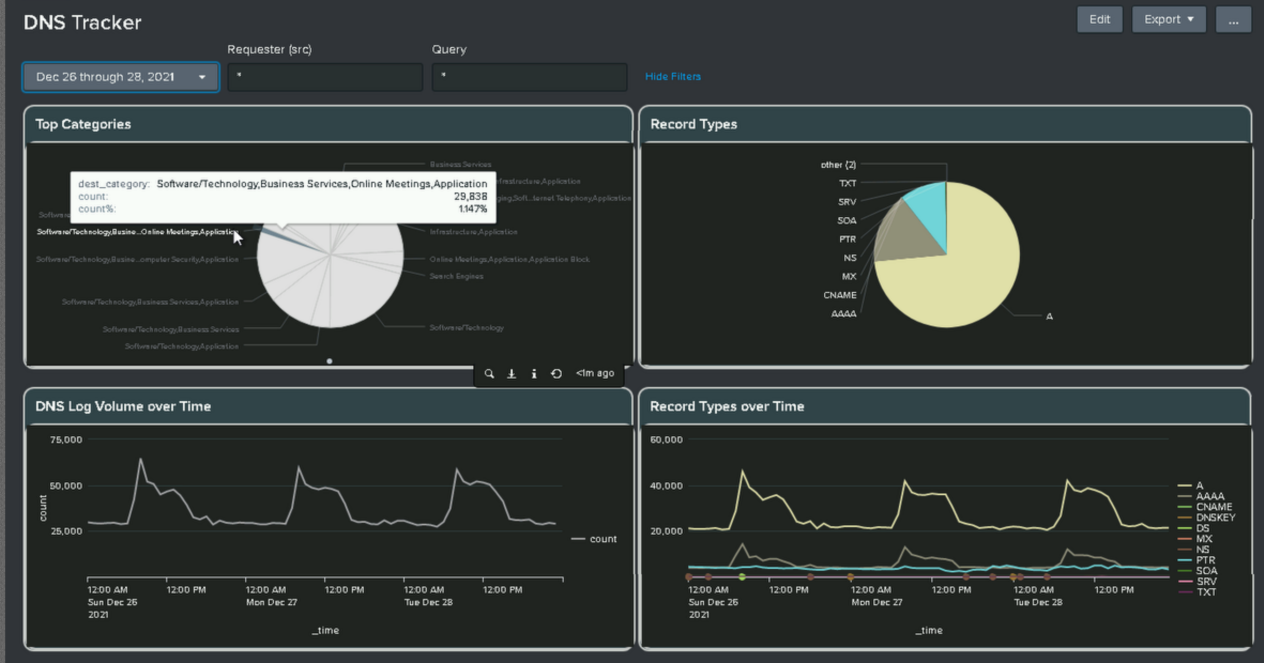
Task: Toggle the CNAME series in legend
Action: point(1205,507)
